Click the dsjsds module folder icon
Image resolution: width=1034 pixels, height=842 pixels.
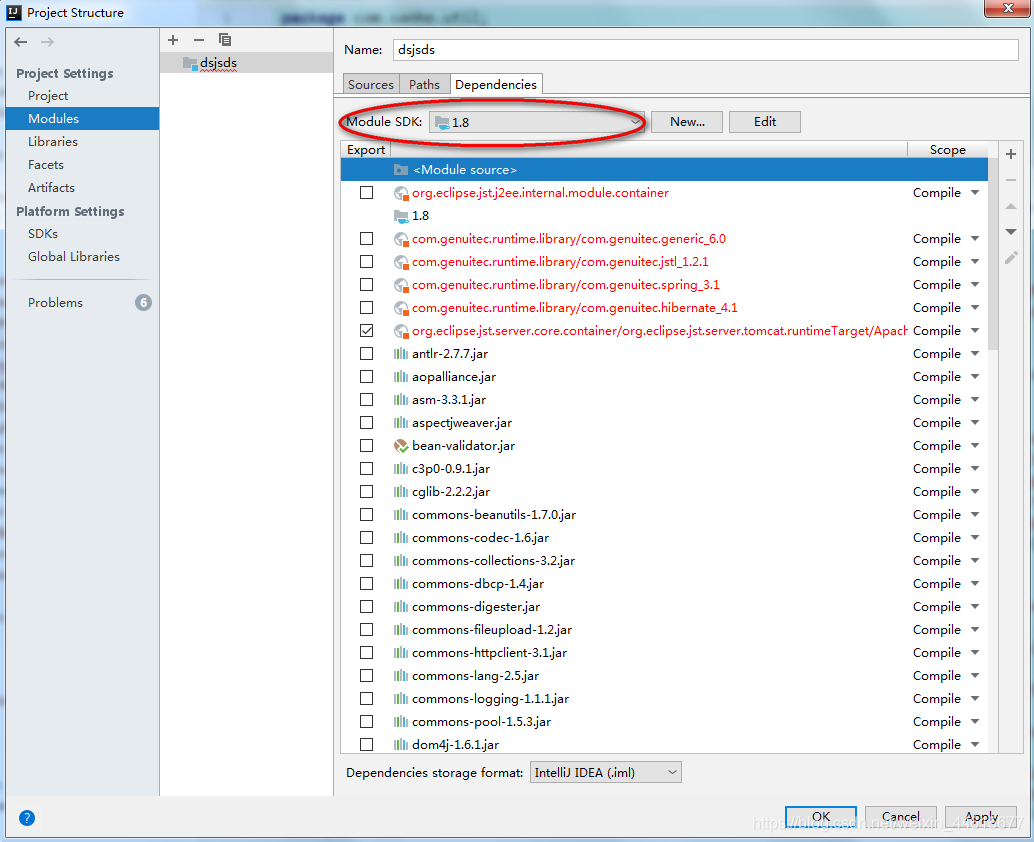(x=190, y=63)
